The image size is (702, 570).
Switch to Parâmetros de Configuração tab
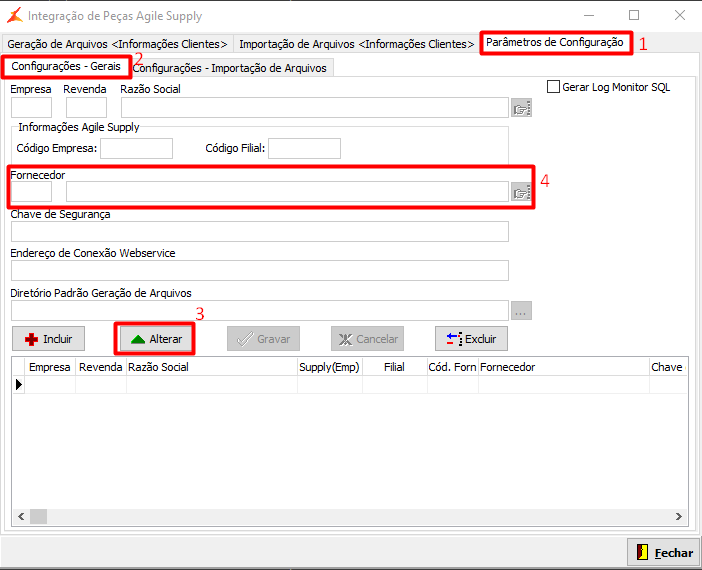coord(555,43)
